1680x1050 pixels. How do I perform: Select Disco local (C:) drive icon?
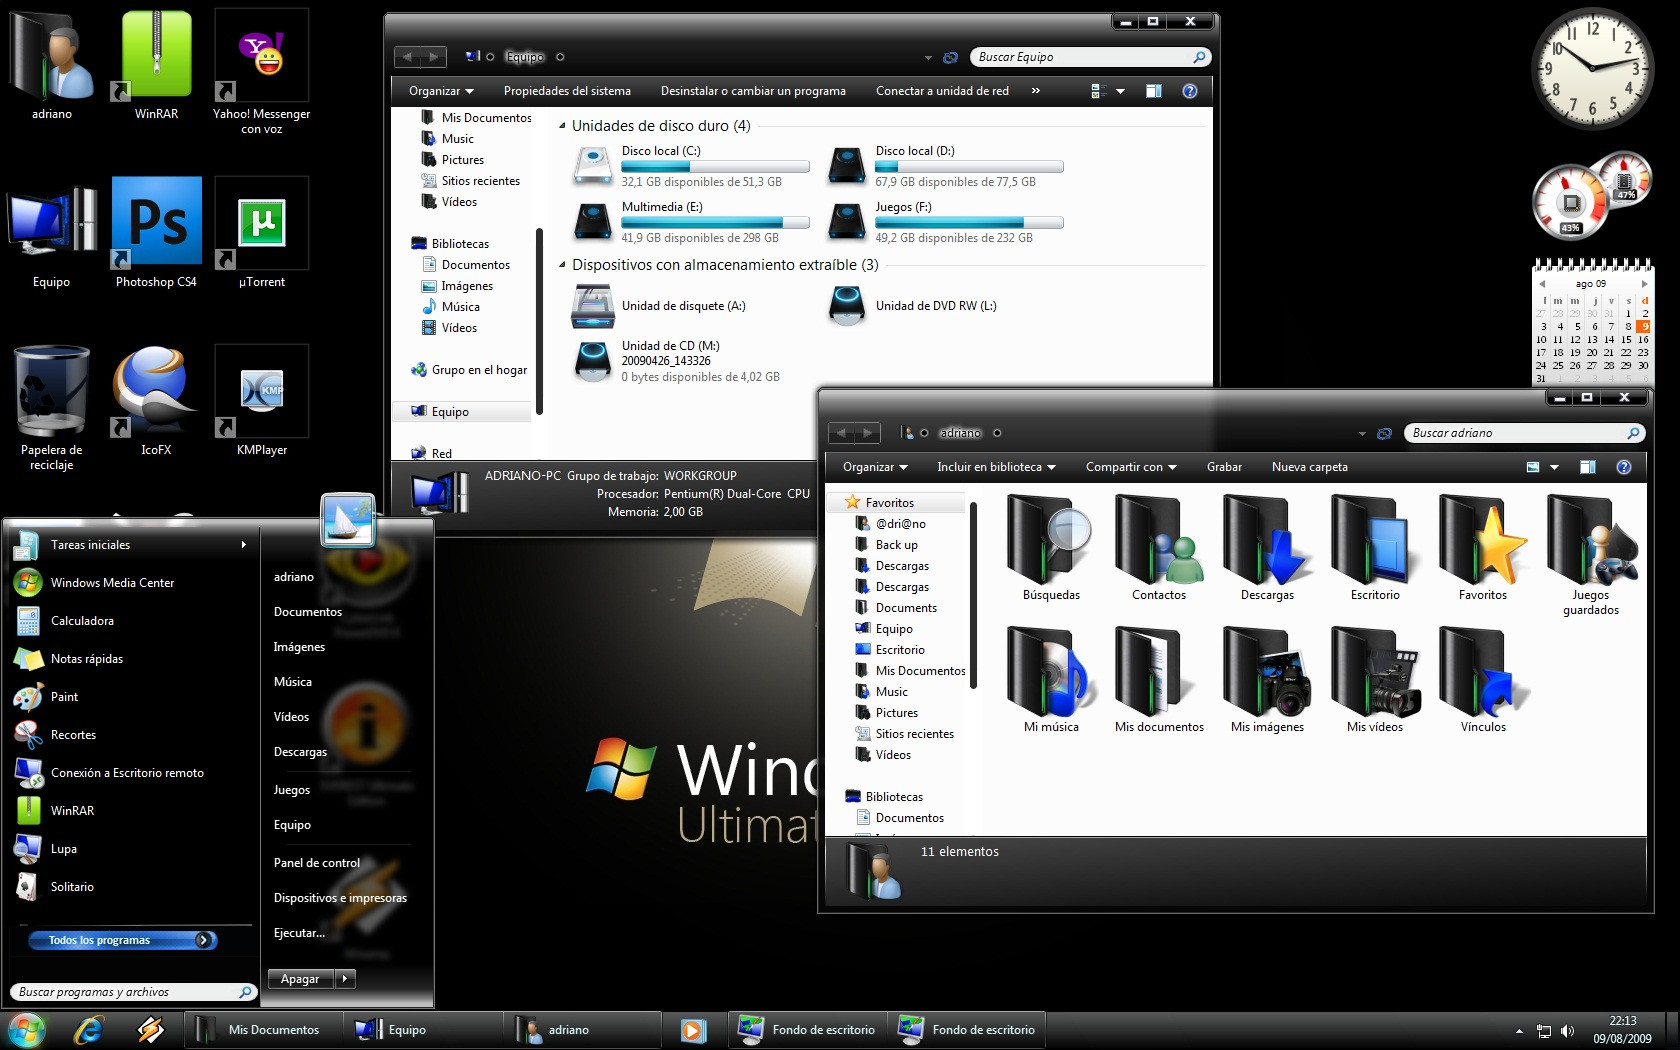pos(592,166)
